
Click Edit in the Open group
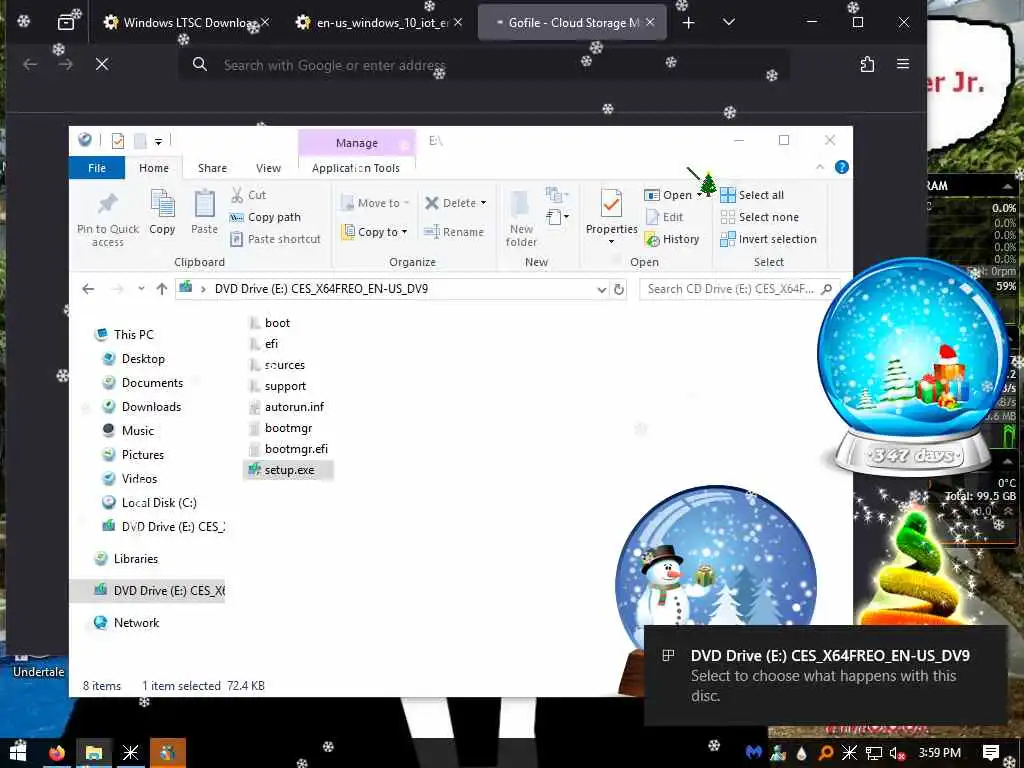point(664,217)
